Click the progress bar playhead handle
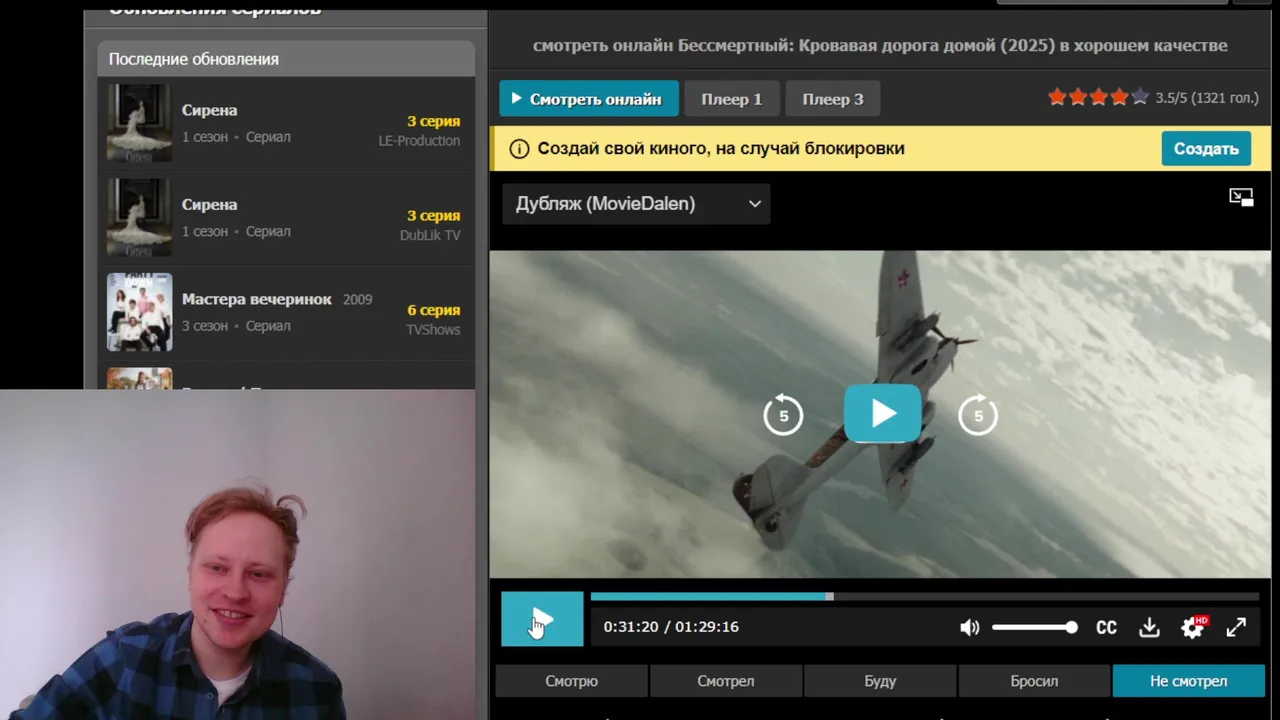Viewport: 1280px width, 720px height. click(x=829, y=597)
